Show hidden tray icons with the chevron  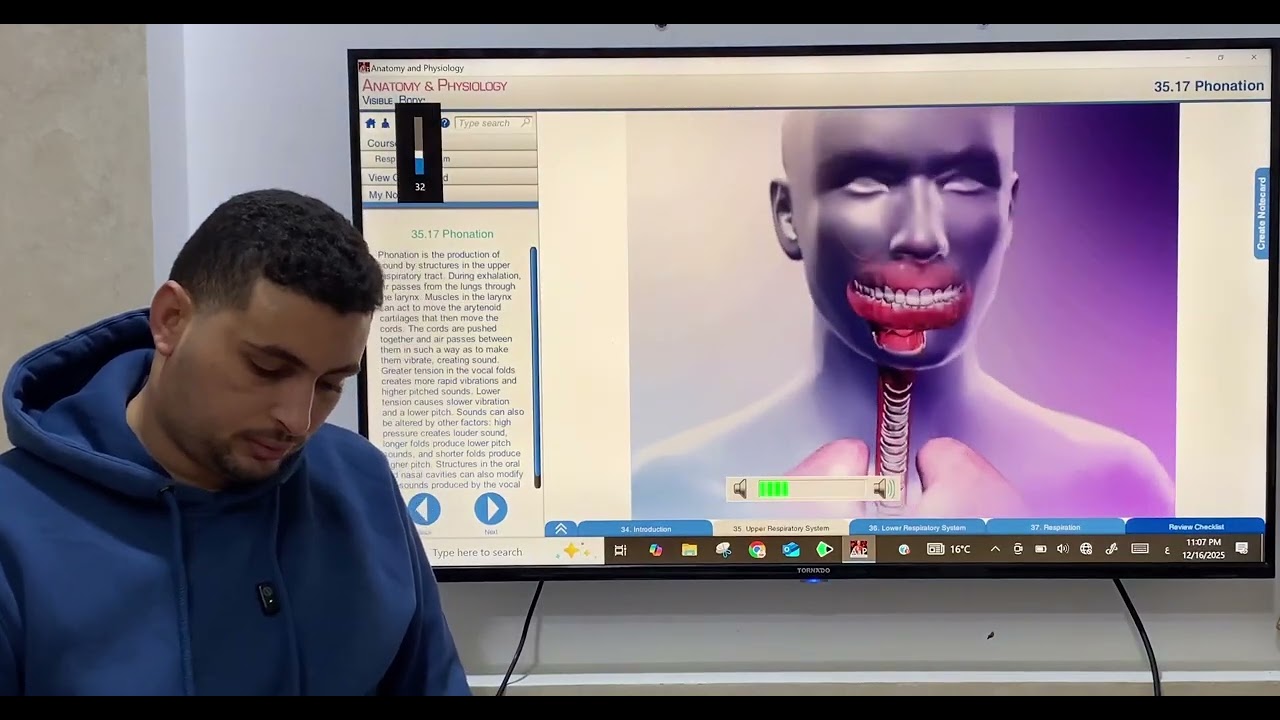tap(995, 549)
